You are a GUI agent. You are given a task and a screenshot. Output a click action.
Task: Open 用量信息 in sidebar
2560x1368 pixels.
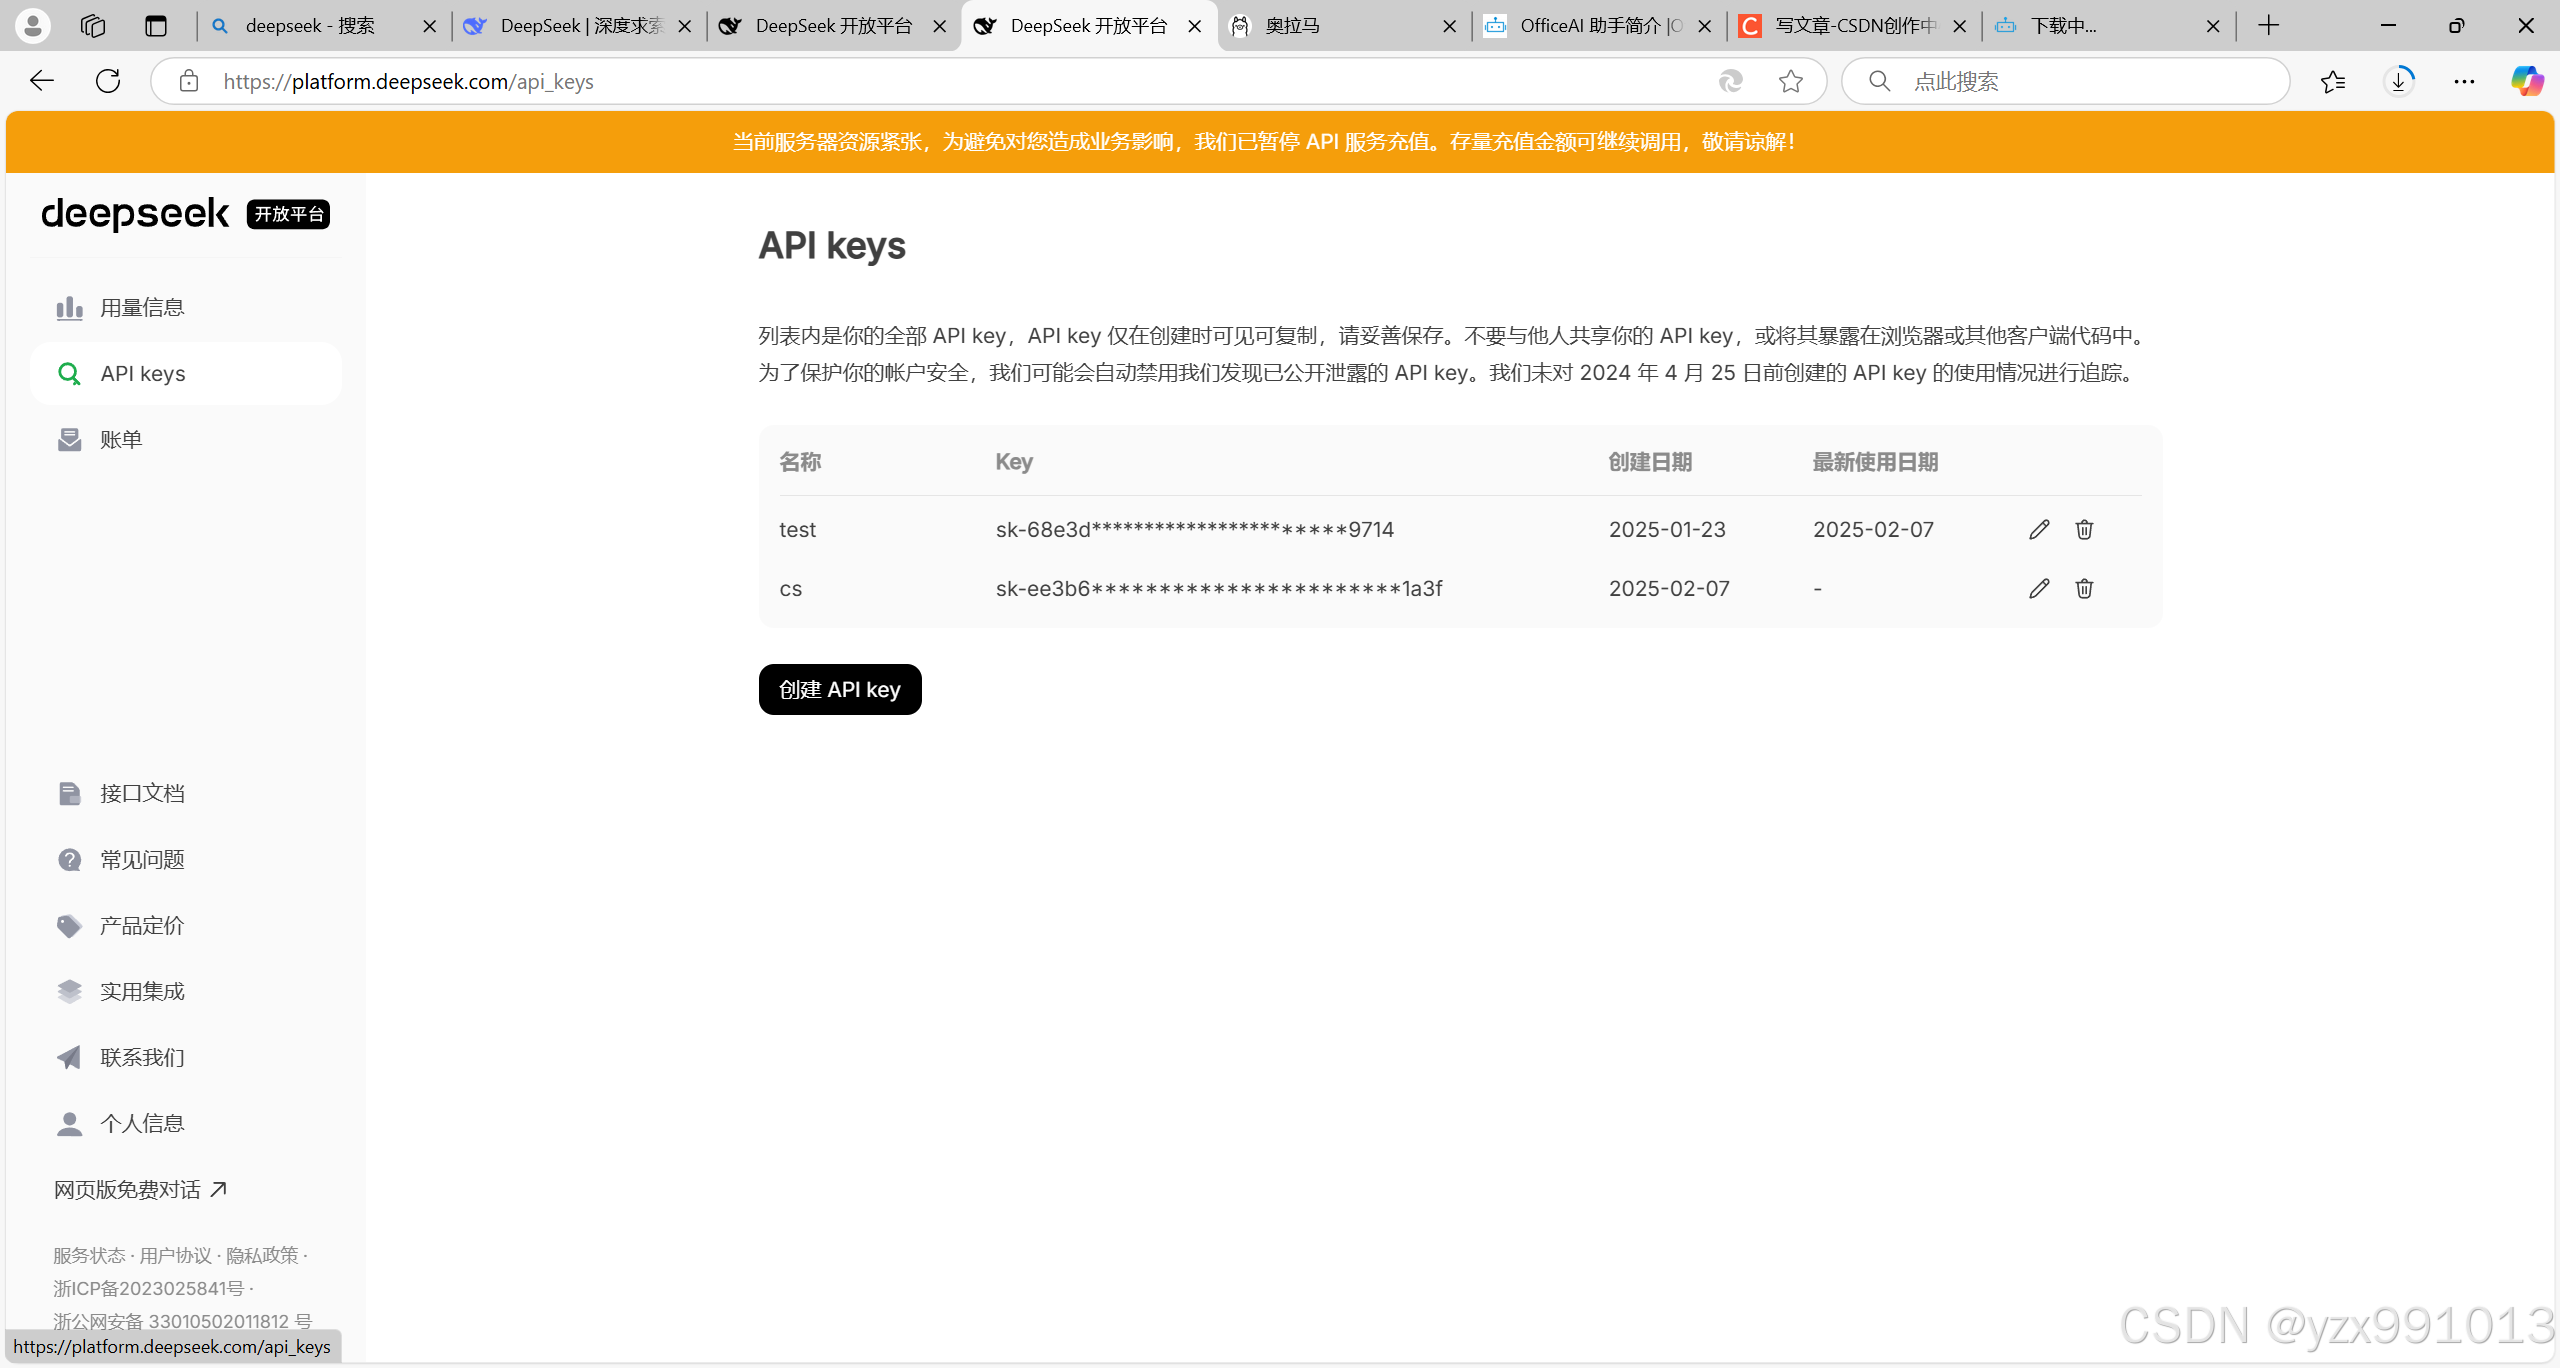point(142,308)
